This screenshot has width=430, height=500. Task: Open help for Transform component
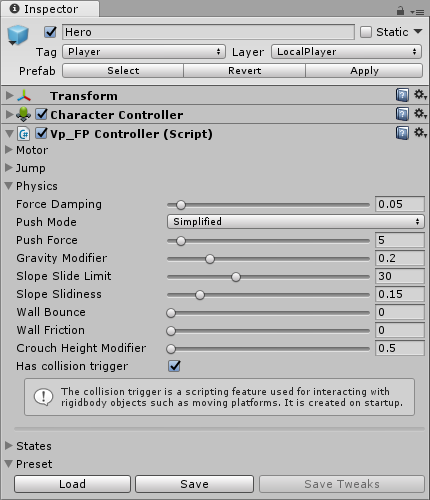pos(402,95)
